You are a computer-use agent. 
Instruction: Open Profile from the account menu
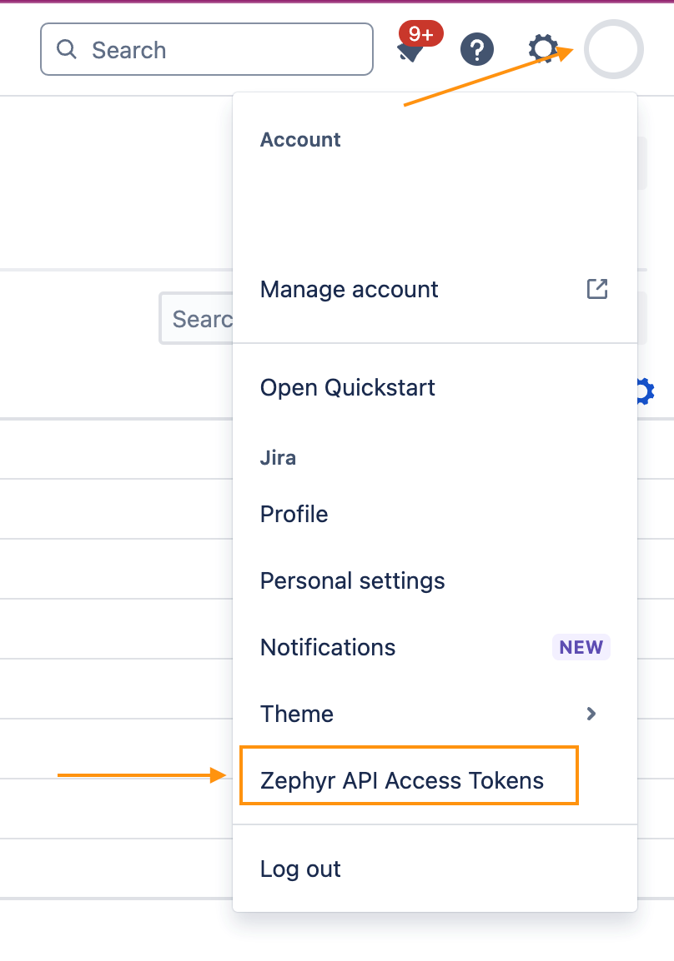coord(293,514)
